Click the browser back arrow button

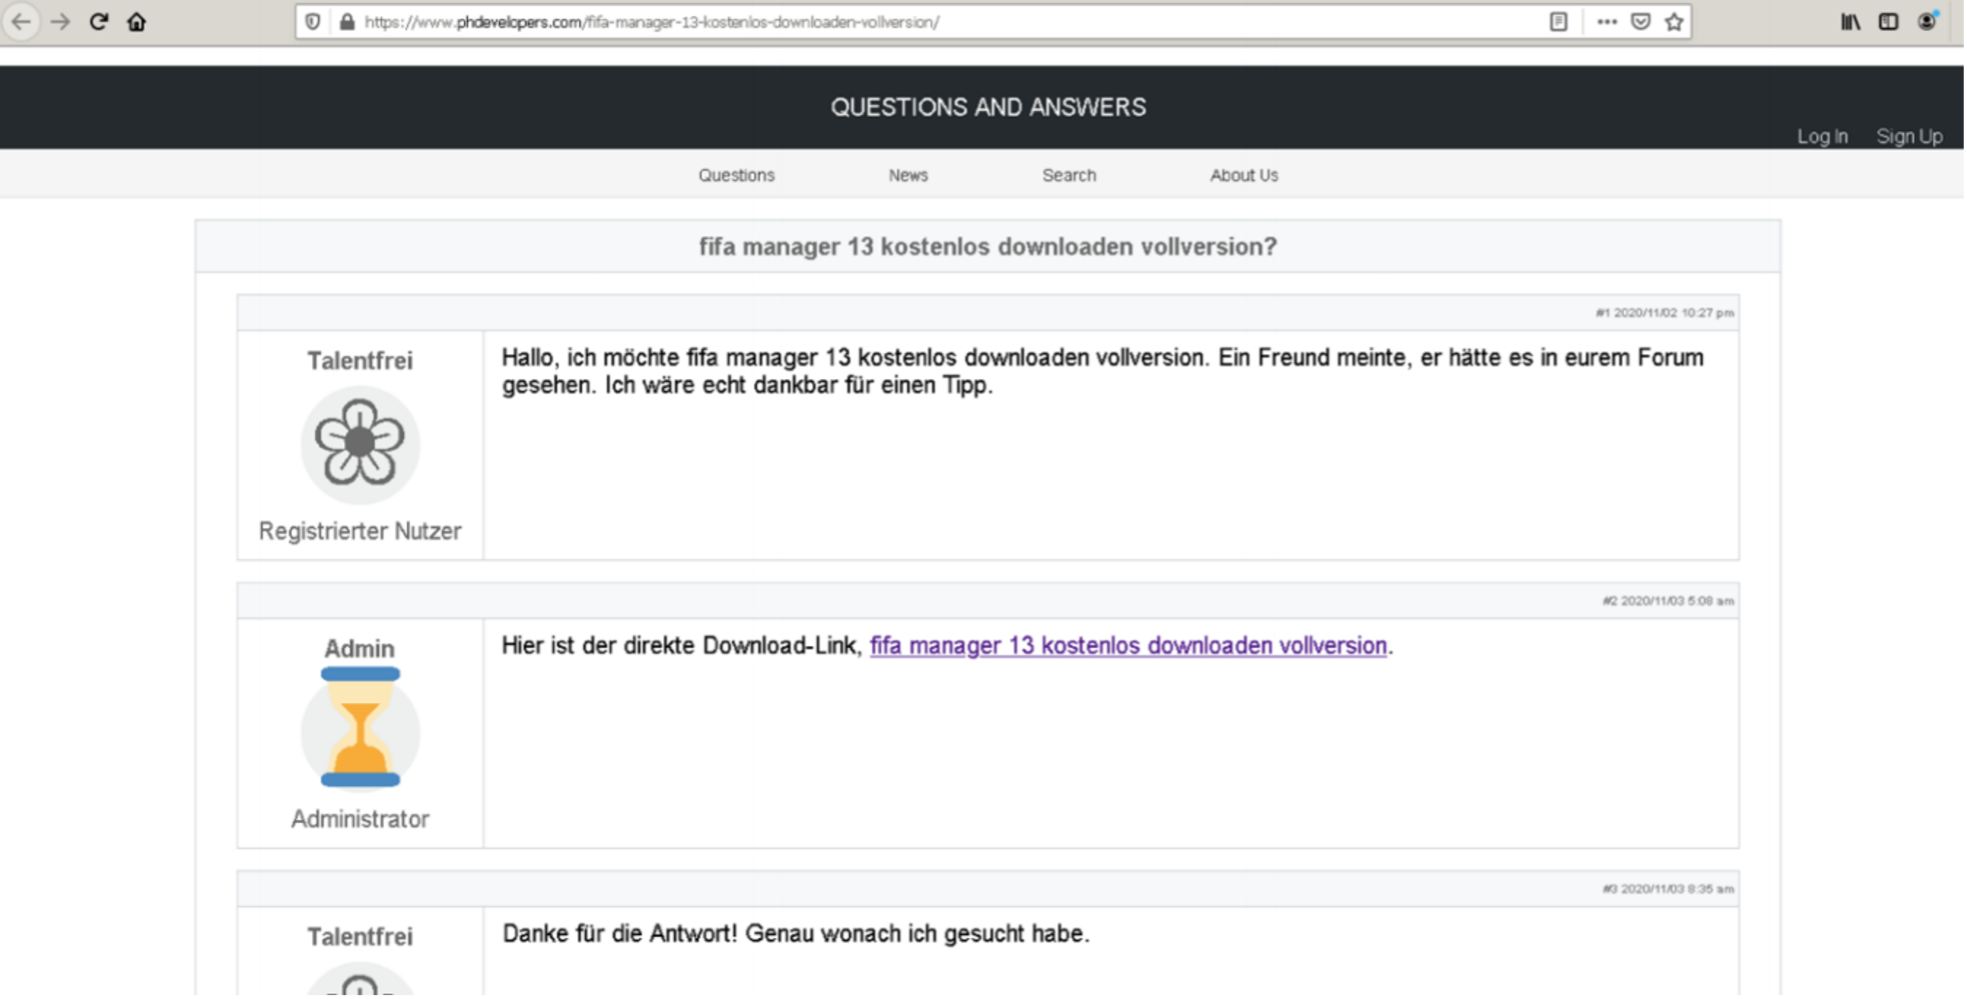pos(21,22)
